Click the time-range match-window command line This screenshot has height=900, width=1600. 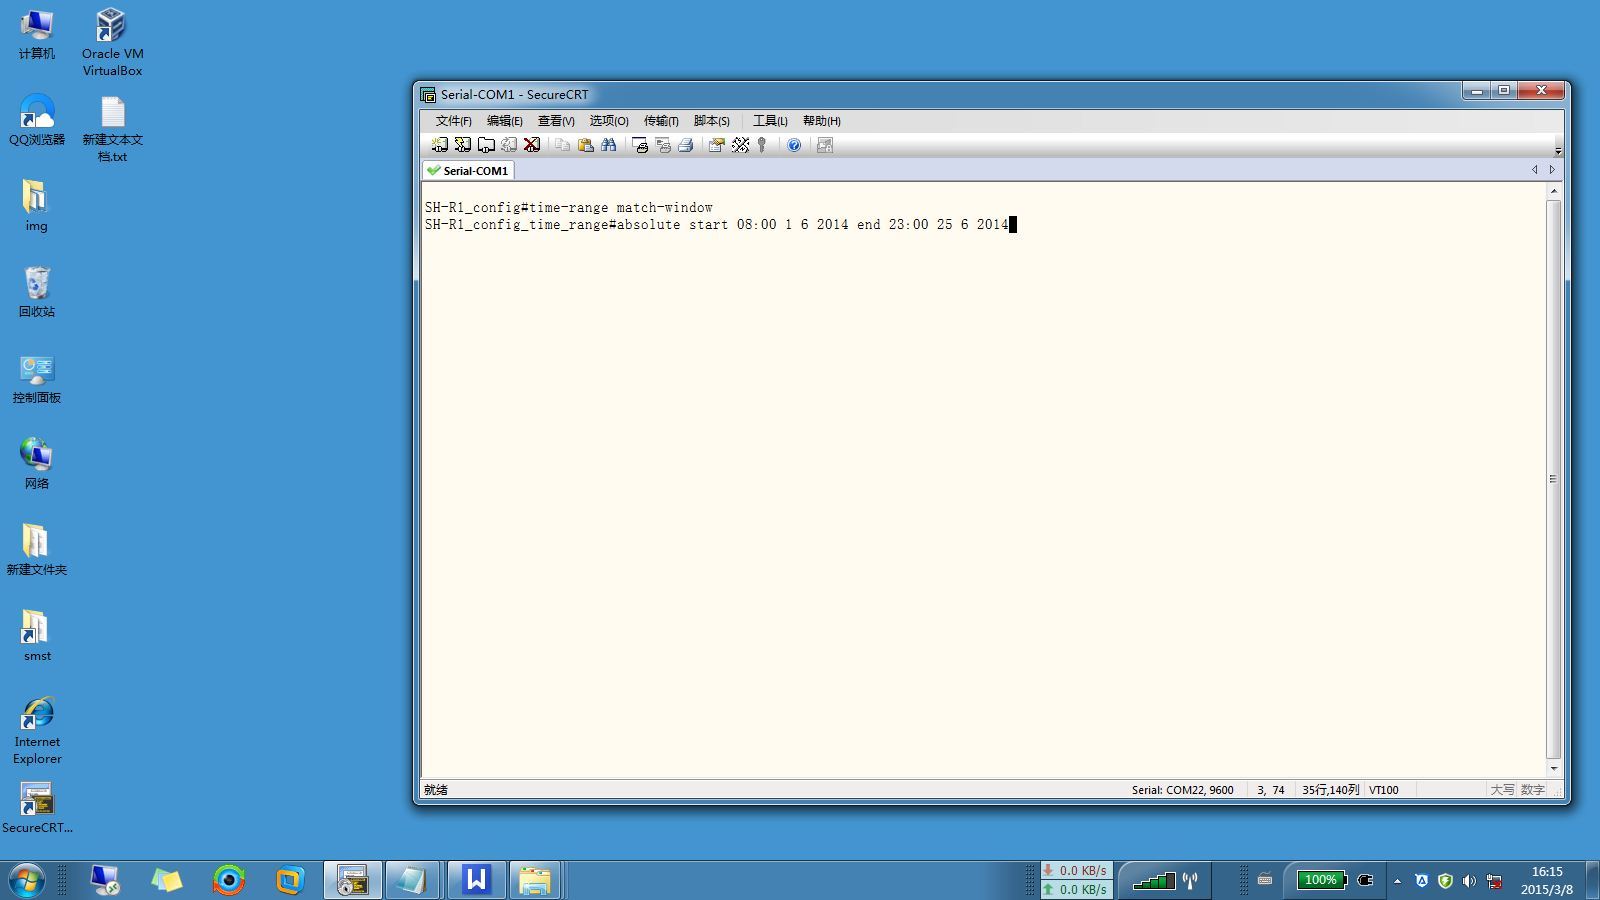click(569, 208)
